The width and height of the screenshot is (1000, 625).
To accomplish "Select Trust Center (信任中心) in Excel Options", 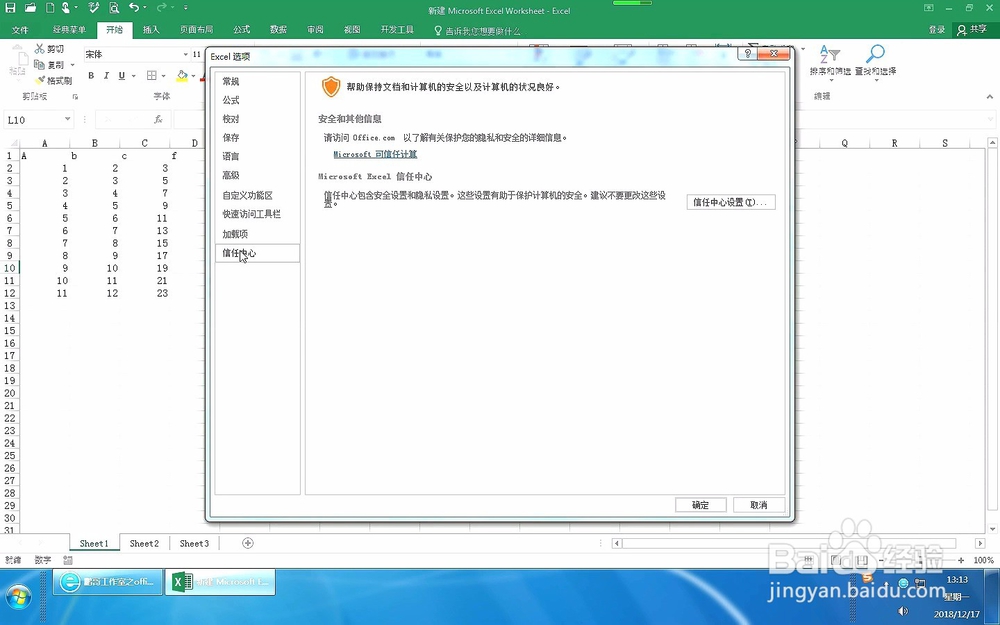I will pyautogui.click(x=257, y=253).
